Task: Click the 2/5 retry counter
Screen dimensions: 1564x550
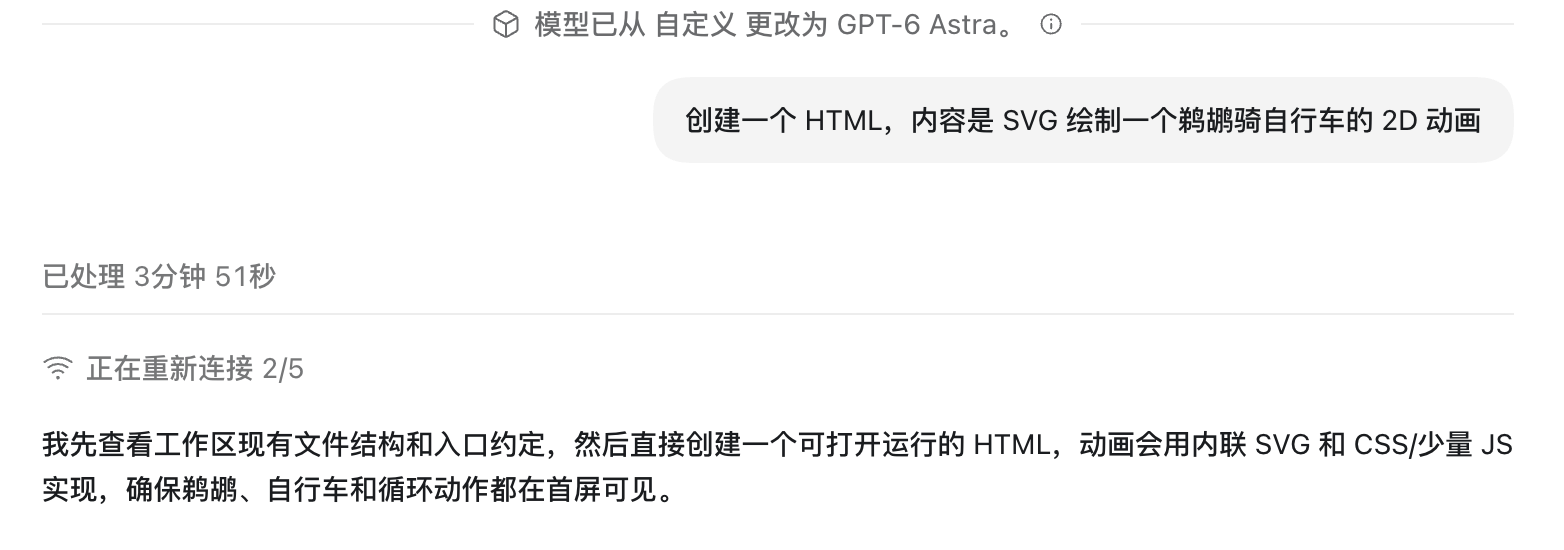Action: pos(283,370)
